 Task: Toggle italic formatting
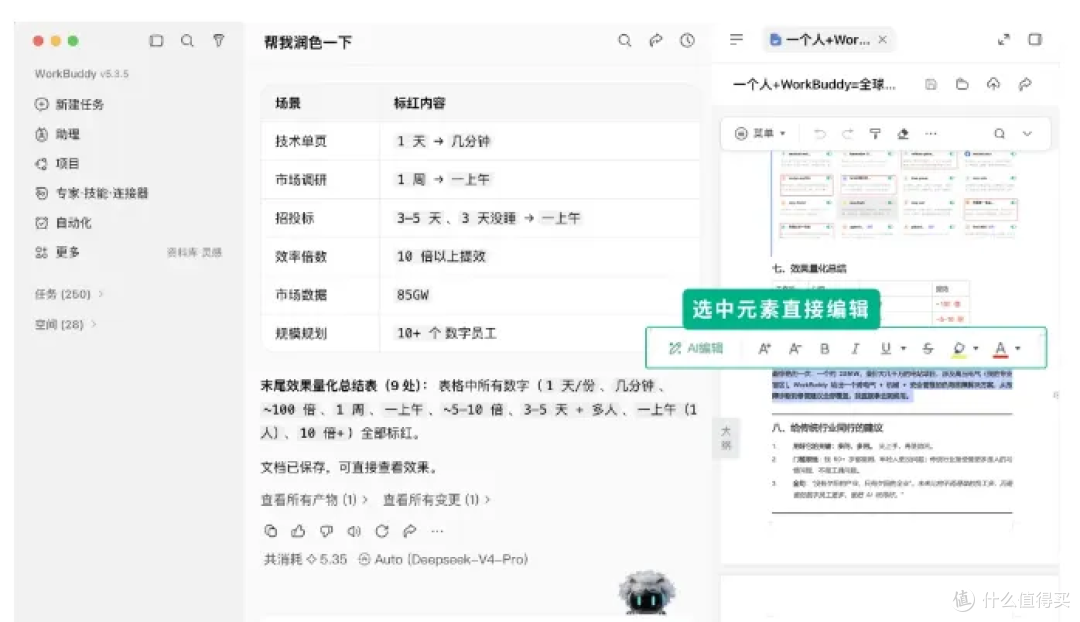855,349
